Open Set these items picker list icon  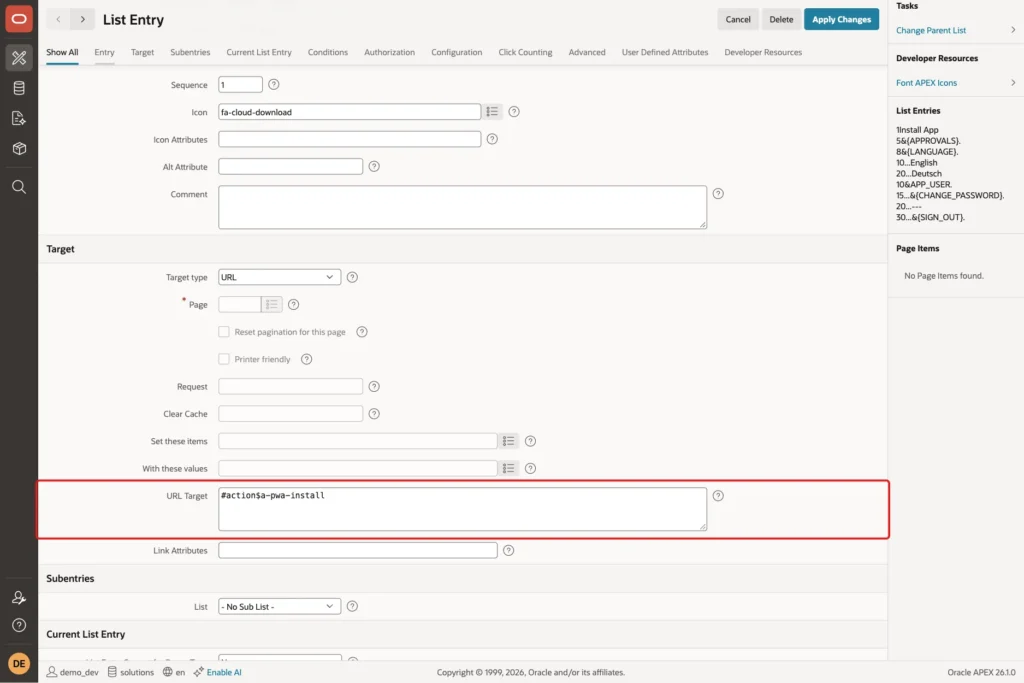pyautogui.click(x=508, y=441)
